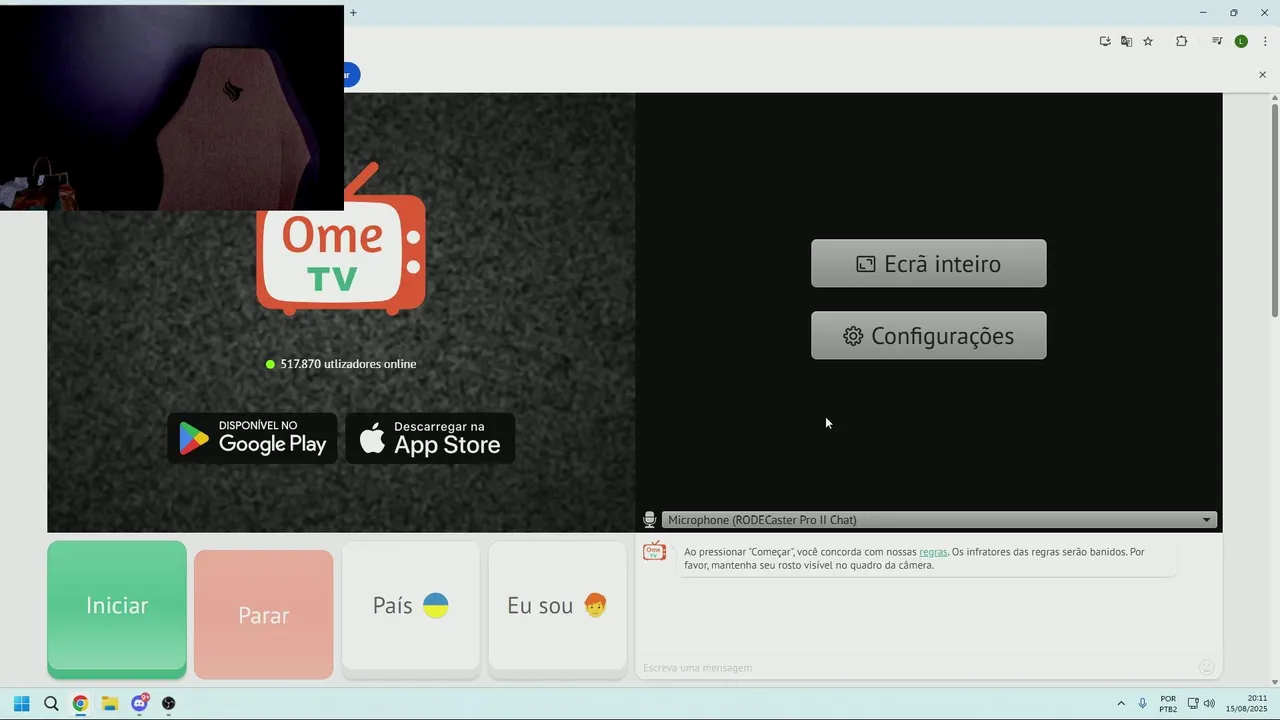The width and height of the screenshot is (1280, 720).
Task: Click the green online status dot
Action: click(x=270, y=364)
